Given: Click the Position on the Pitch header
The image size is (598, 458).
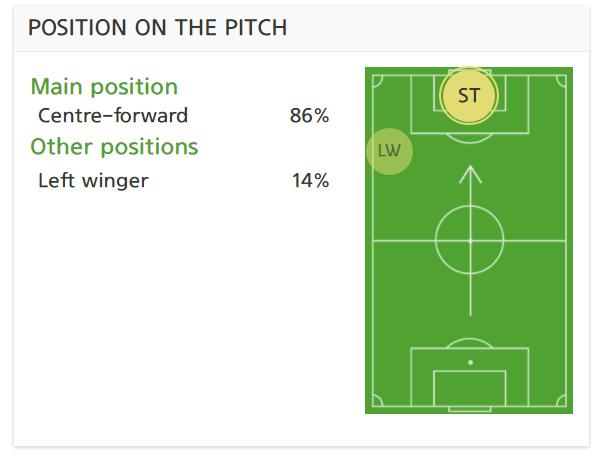Looking at the screenshot, I should (x=158, y=27).
